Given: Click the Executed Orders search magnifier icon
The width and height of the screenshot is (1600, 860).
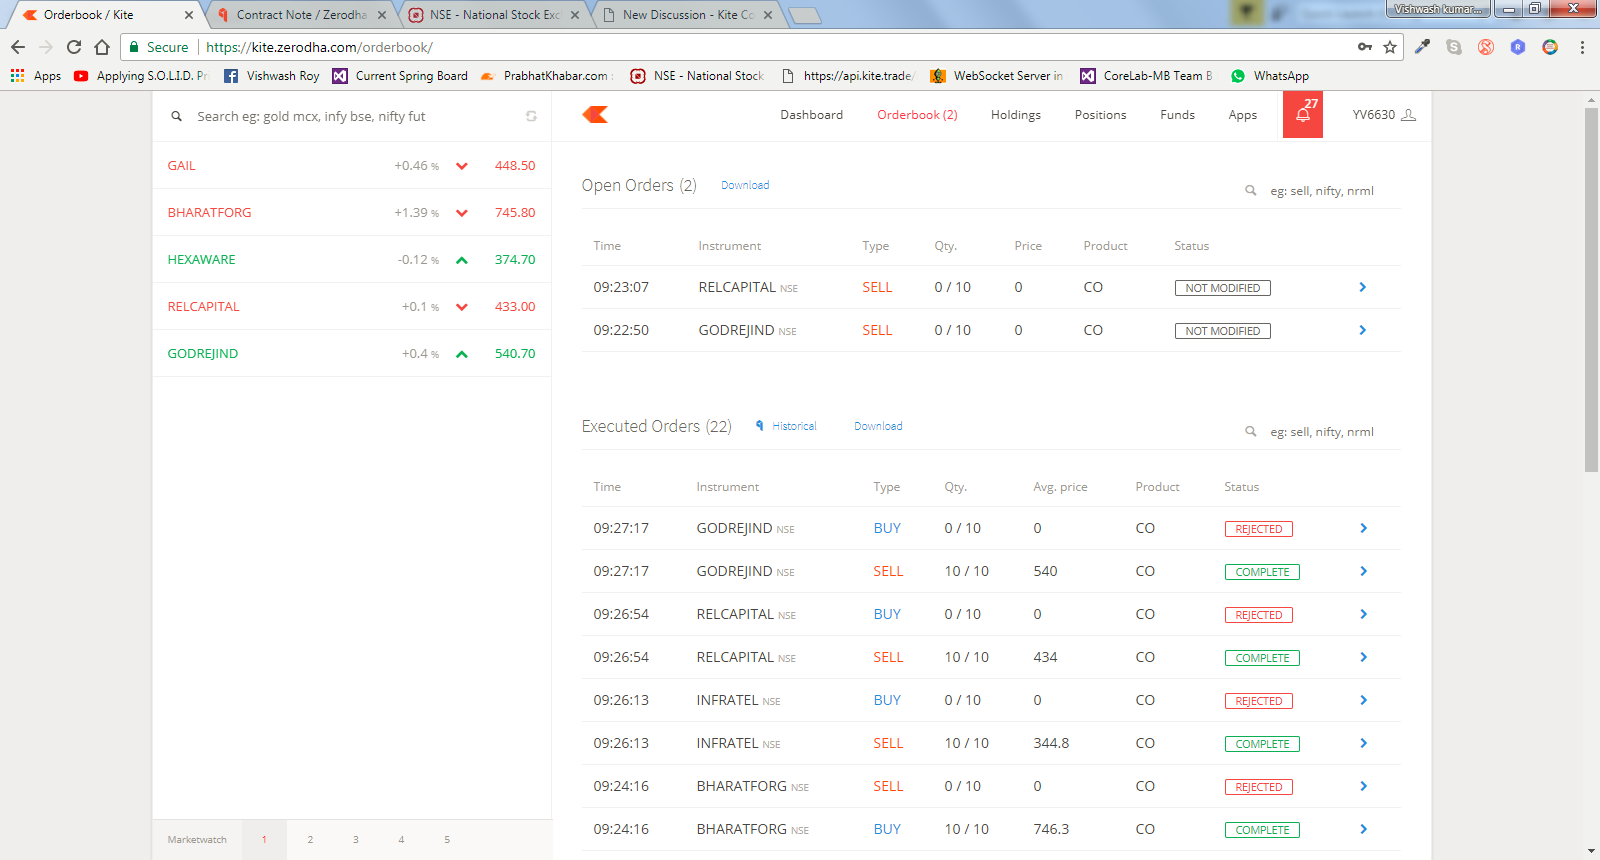Looking at the screenshot, I should [1250, 431].
